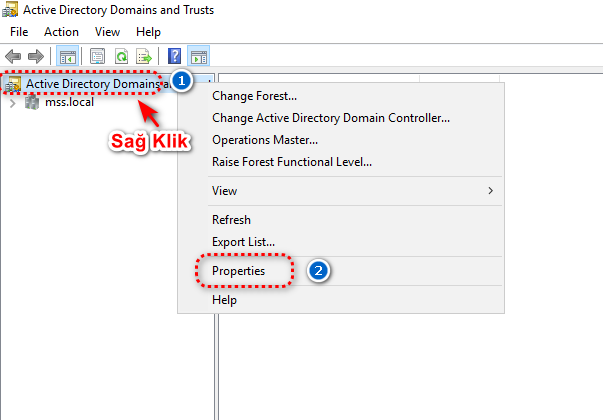Click the Back arrow toolbar icon

coord(13,57)
